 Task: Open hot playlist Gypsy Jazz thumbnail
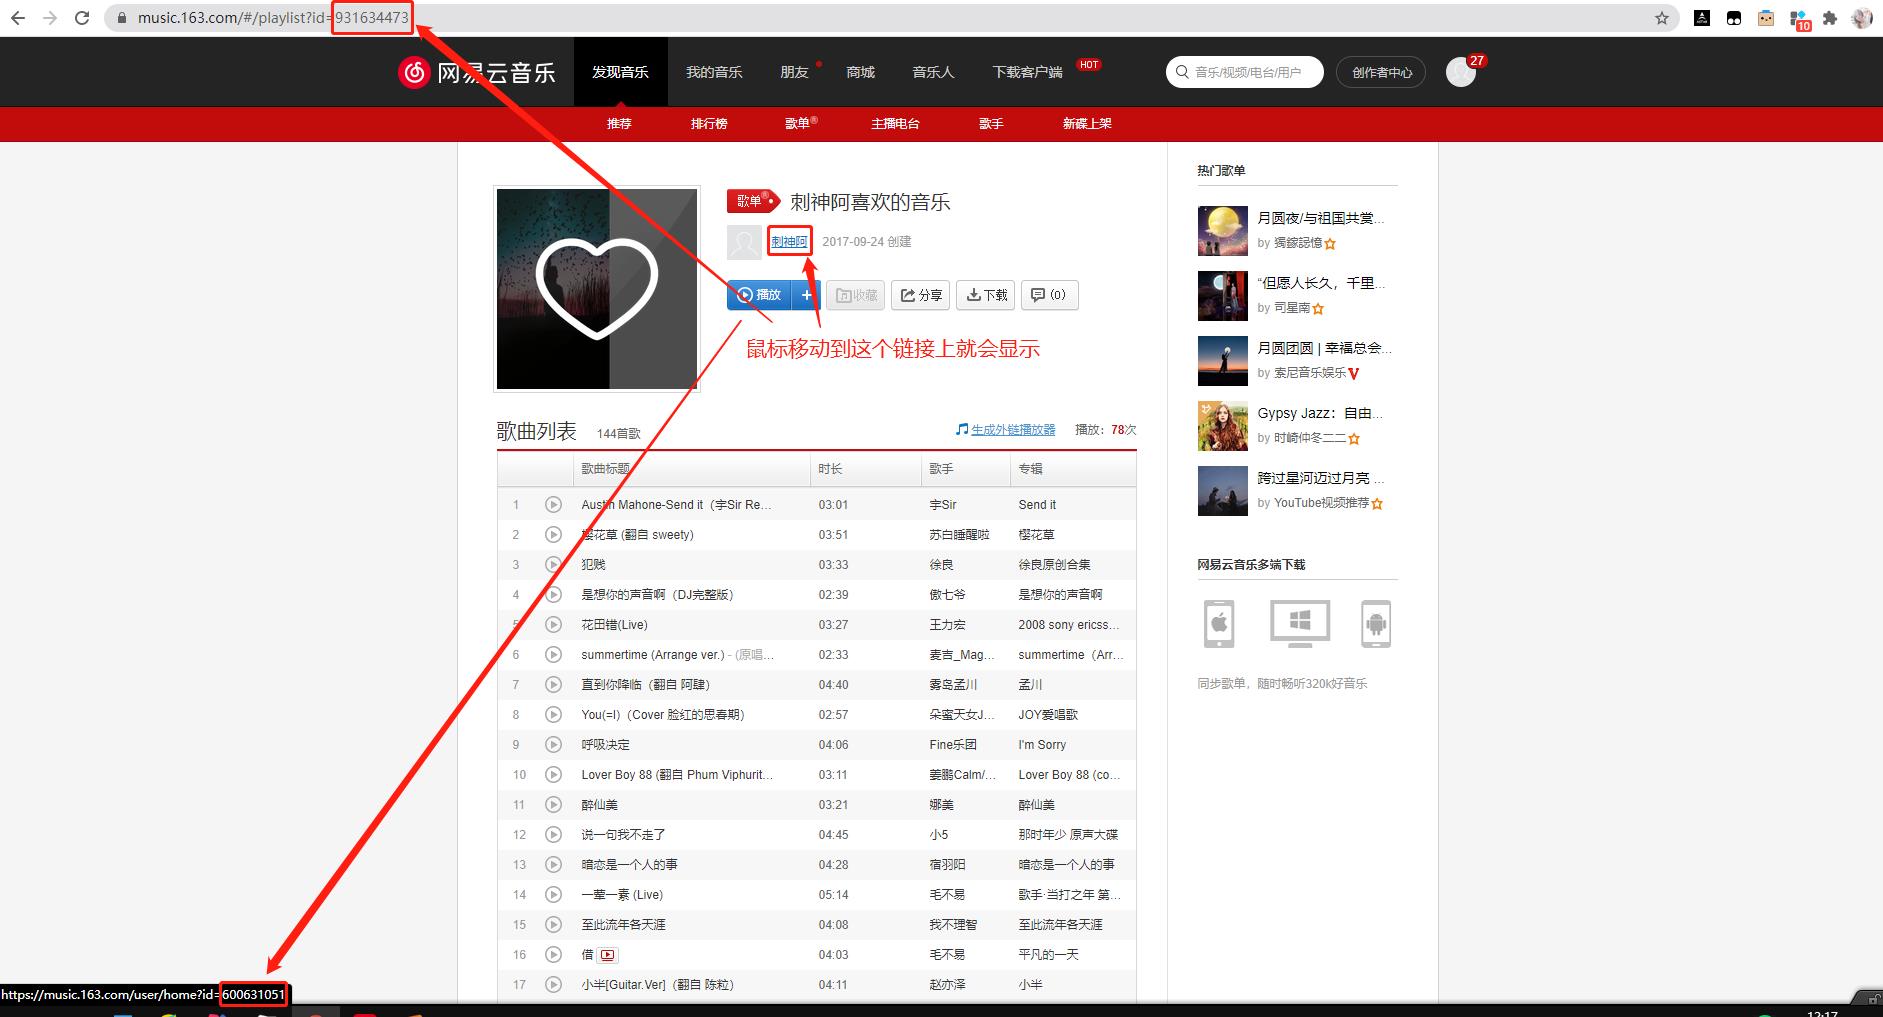[1222, 426]
